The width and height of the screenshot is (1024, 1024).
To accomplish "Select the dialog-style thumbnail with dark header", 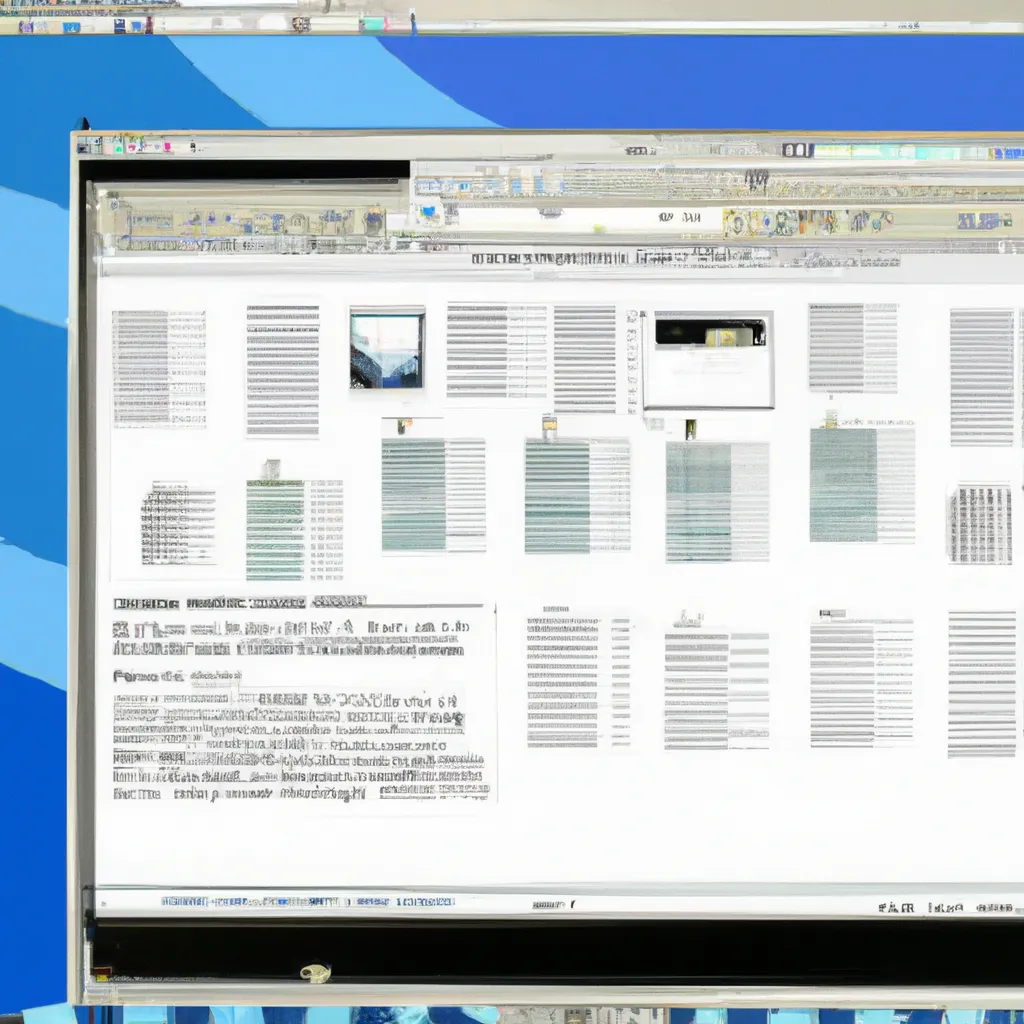I will coord(708,359).
